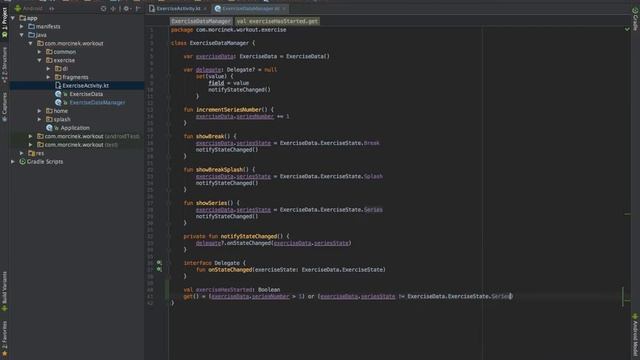Image resolution: width=640 pixels, height=360 pixels.
Task: Expand the res folder
Action: click(x=22, y=153)
